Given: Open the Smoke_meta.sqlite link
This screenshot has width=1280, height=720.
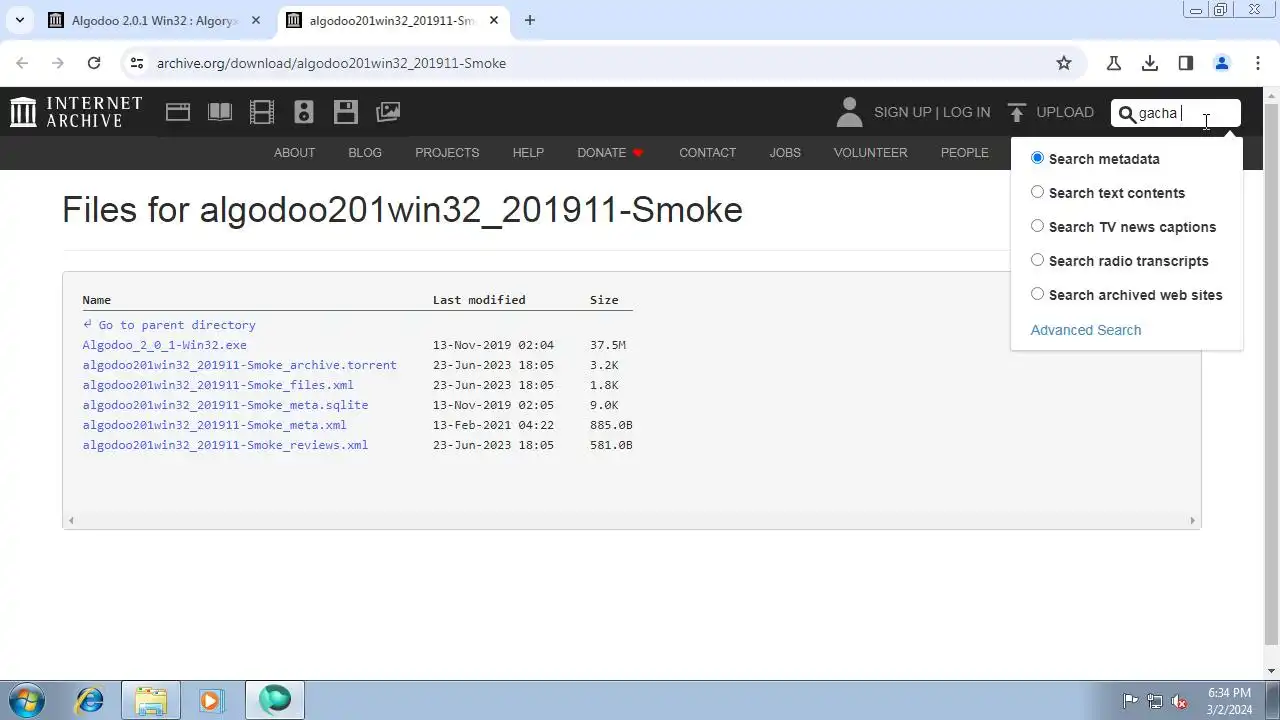Looking at the screenshot, I should tap(225, 405).
